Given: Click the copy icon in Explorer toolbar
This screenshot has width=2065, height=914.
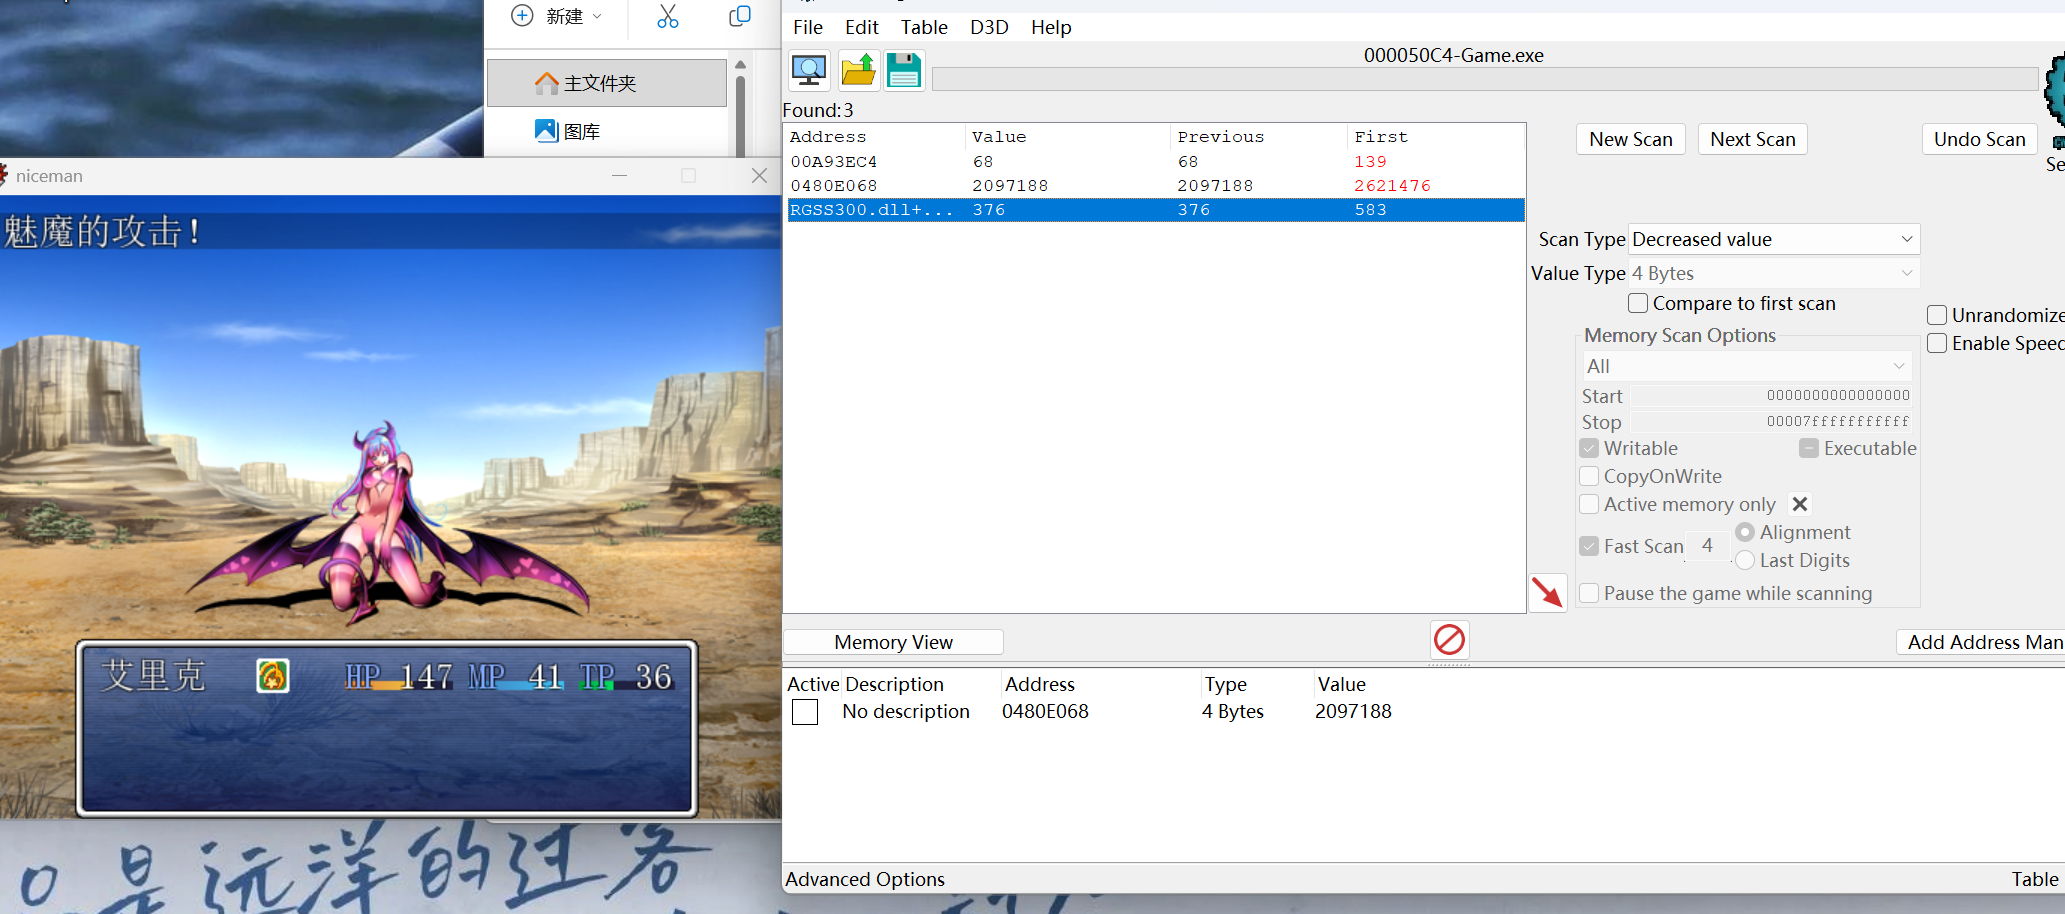Looking at the screenshot, I should 740,16.
